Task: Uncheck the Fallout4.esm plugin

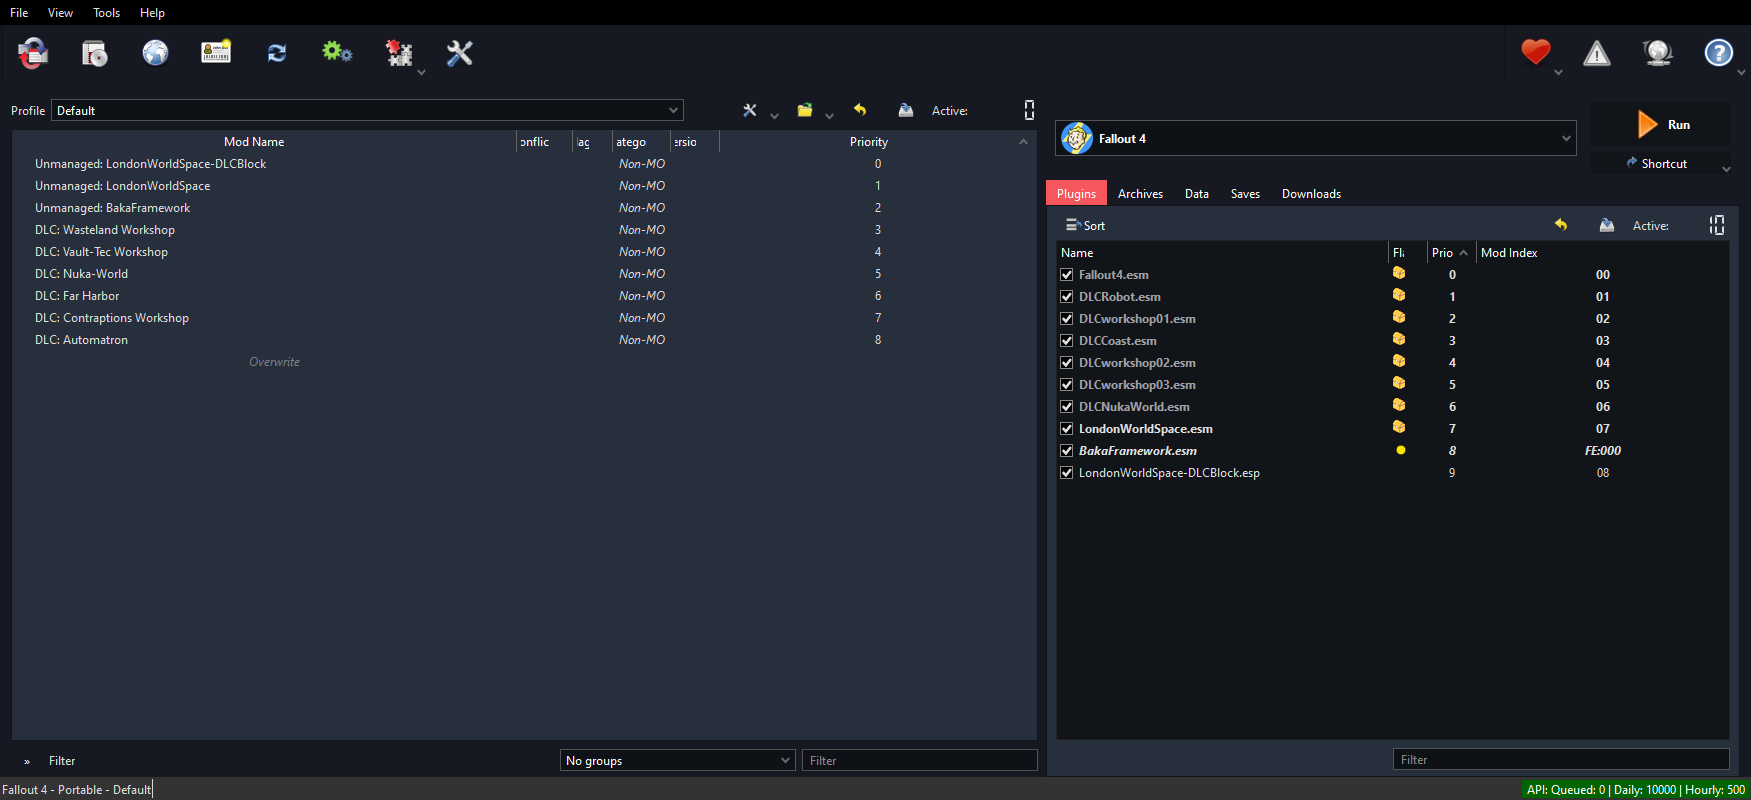Action: tap(1067, 275)
